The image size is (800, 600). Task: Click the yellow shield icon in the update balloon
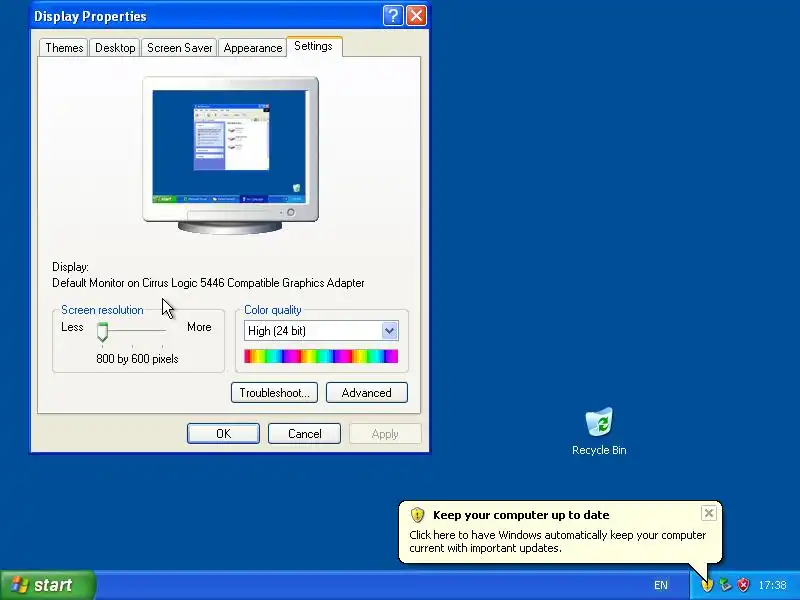click(x=417, y=515)
